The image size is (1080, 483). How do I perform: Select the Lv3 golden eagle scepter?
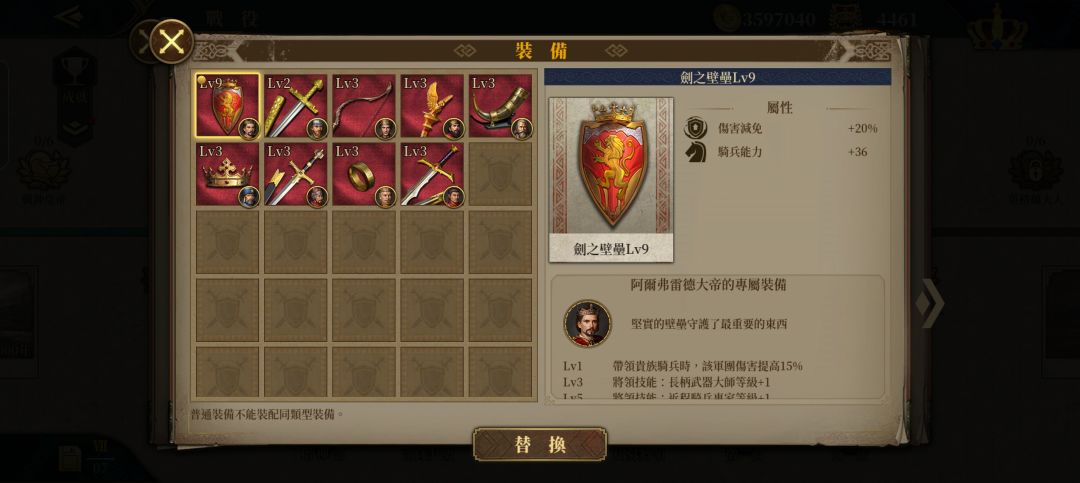432,105
